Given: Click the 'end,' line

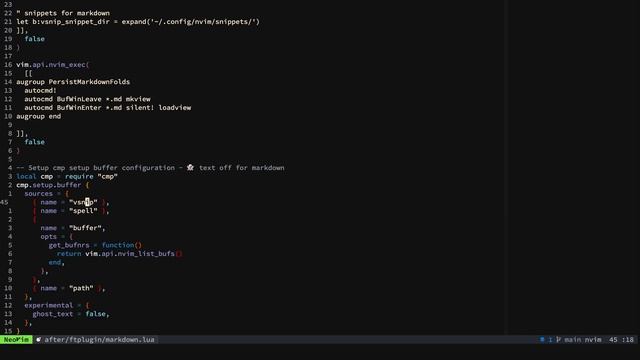Looking at the screenshot, I should [57, 262].
